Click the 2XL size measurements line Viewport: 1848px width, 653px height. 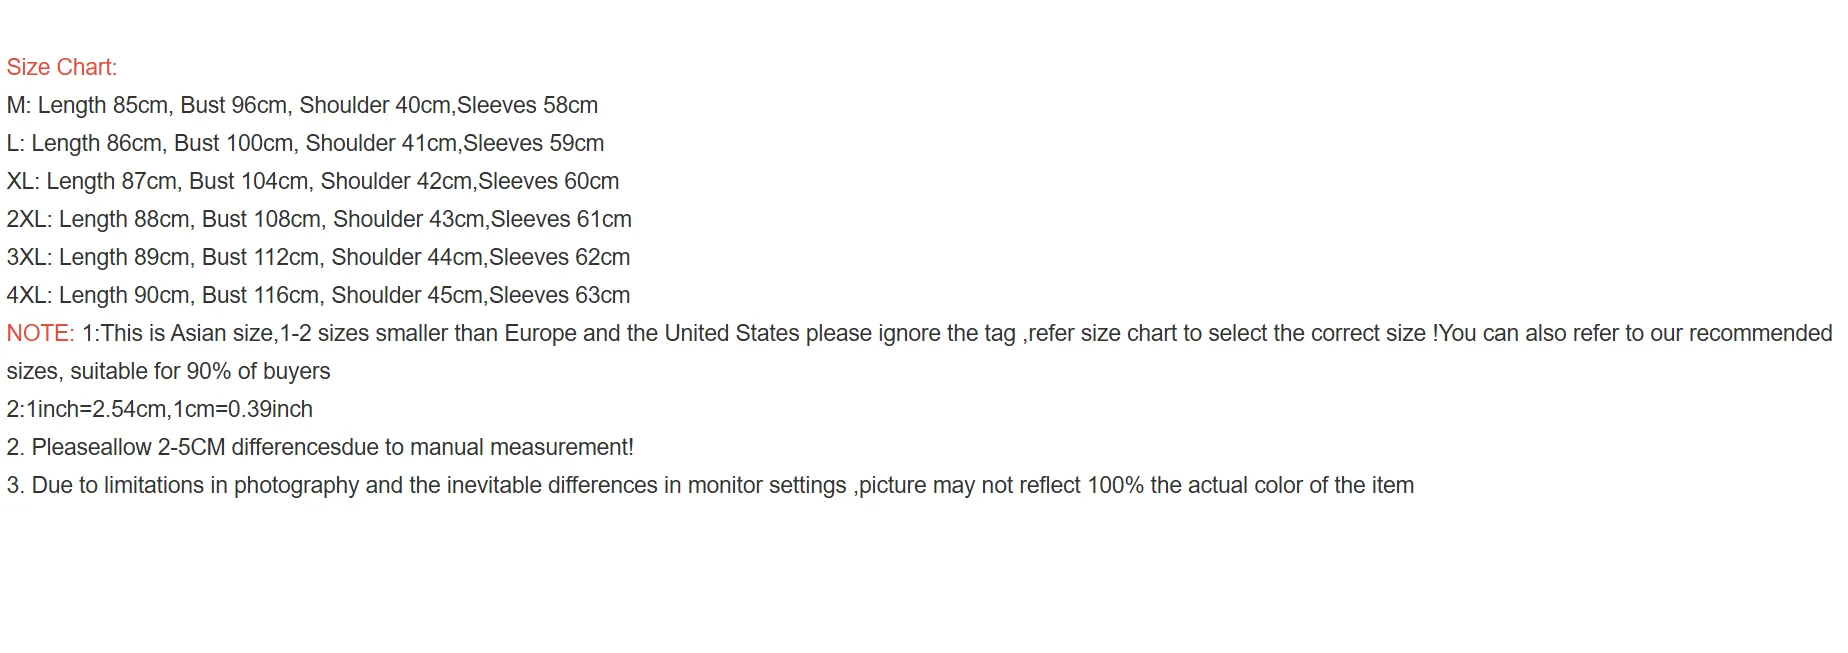(318, 219)
